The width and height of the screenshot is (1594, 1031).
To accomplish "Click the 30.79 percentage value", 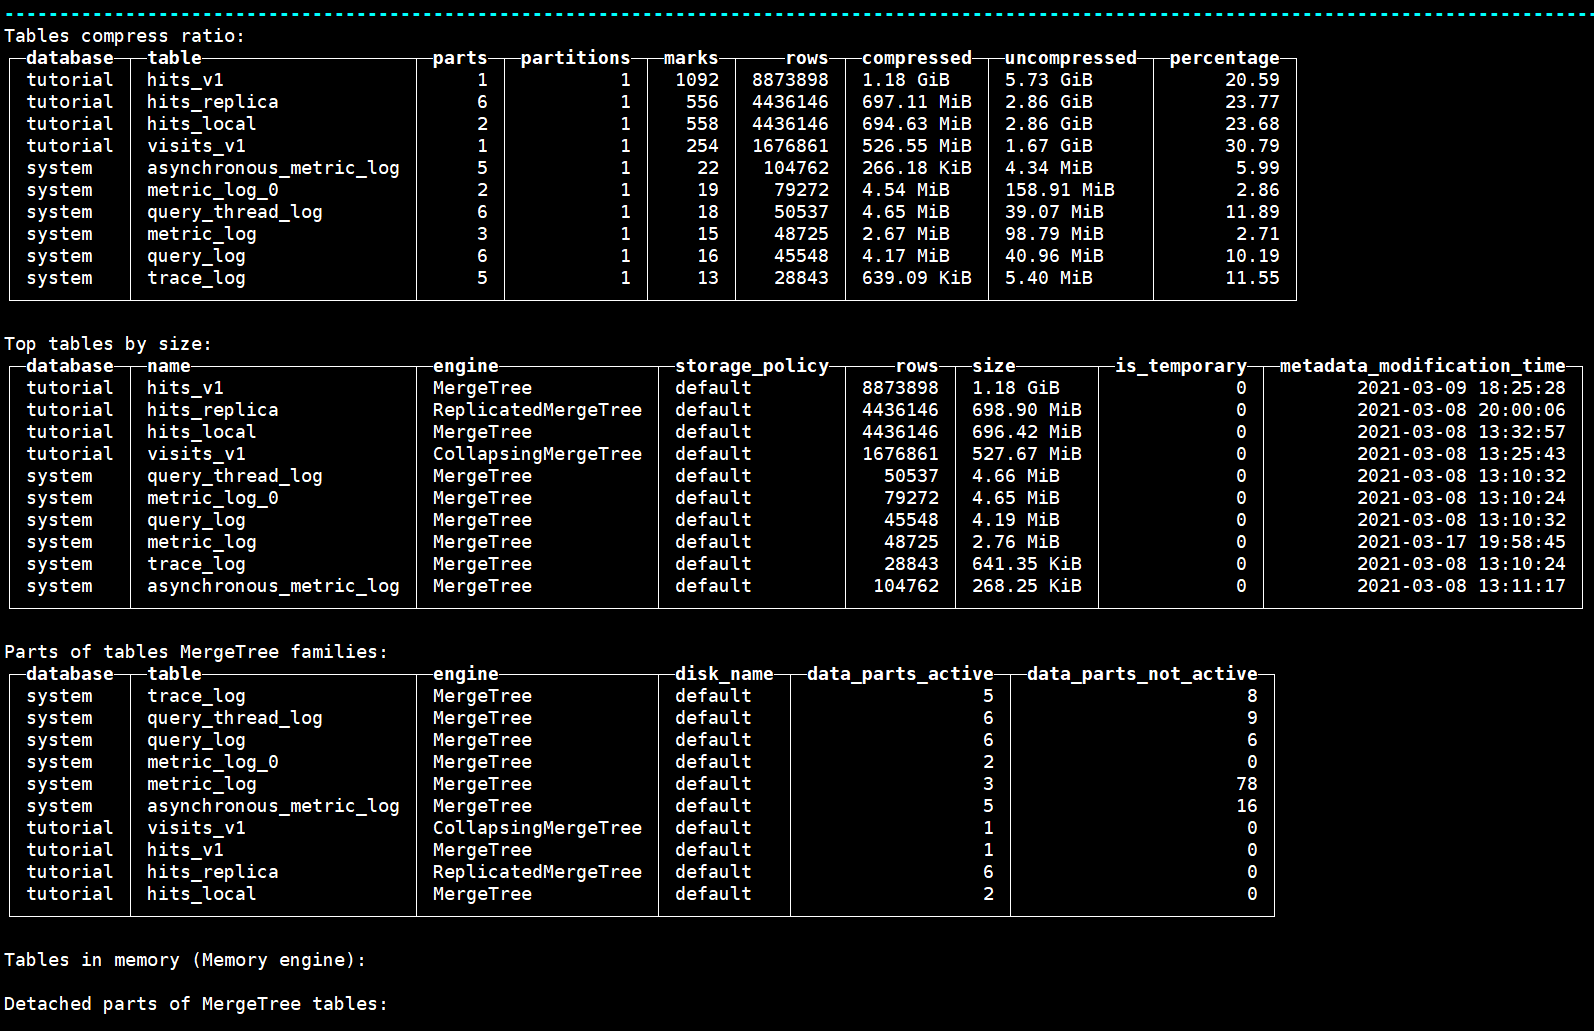I will click(1252, 146).
